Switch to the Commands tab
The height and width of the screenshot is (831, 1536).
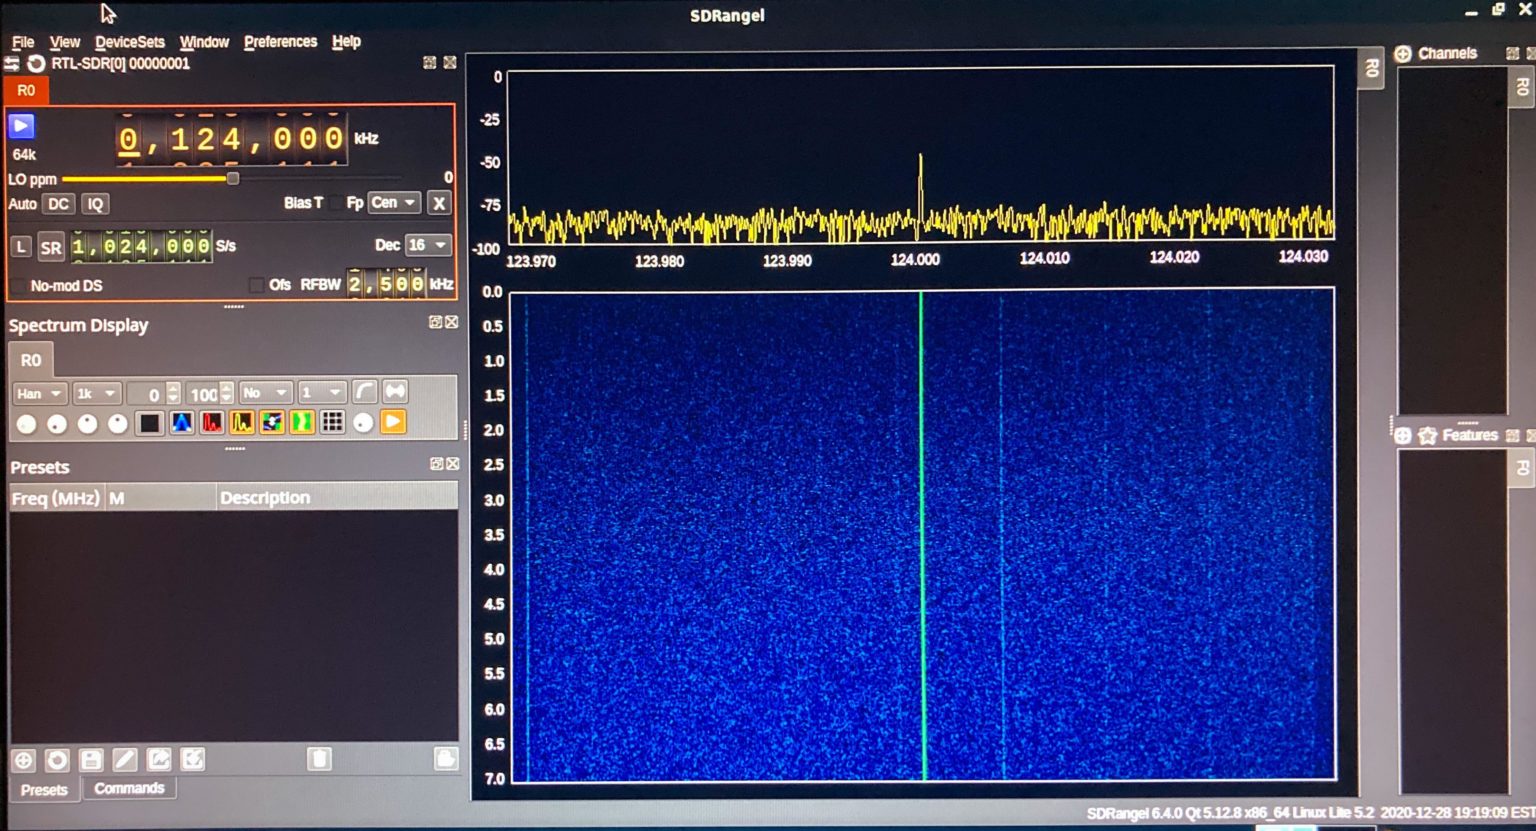tap(129, 789)
